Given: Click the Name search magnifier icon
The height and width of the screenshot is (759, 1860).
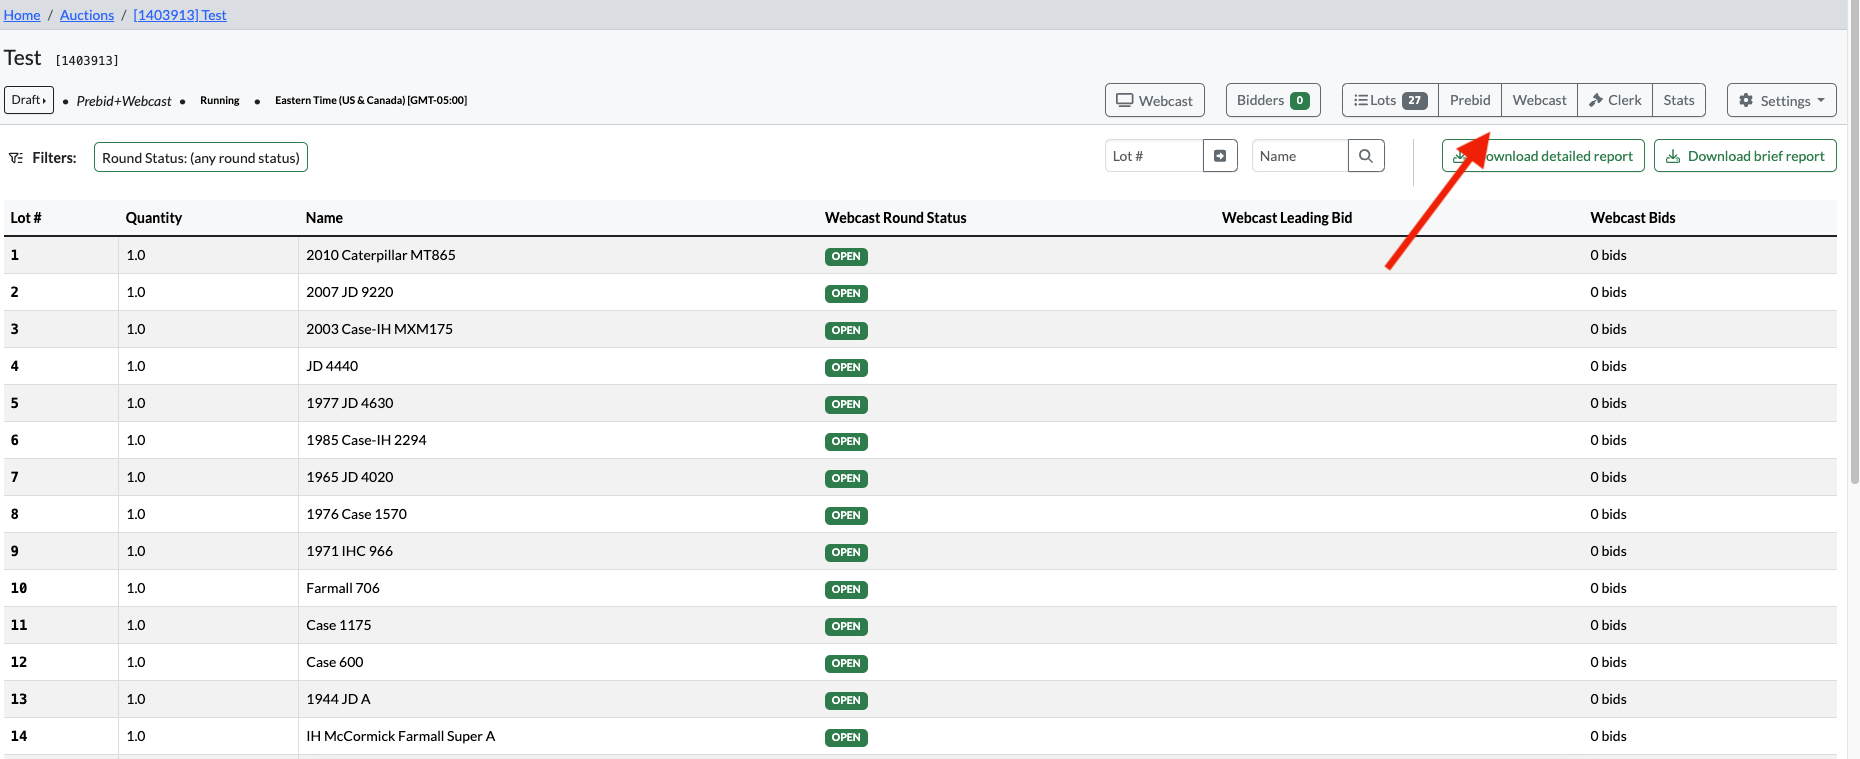Looking at the screenshot, I should click(x=1366, y=156).
